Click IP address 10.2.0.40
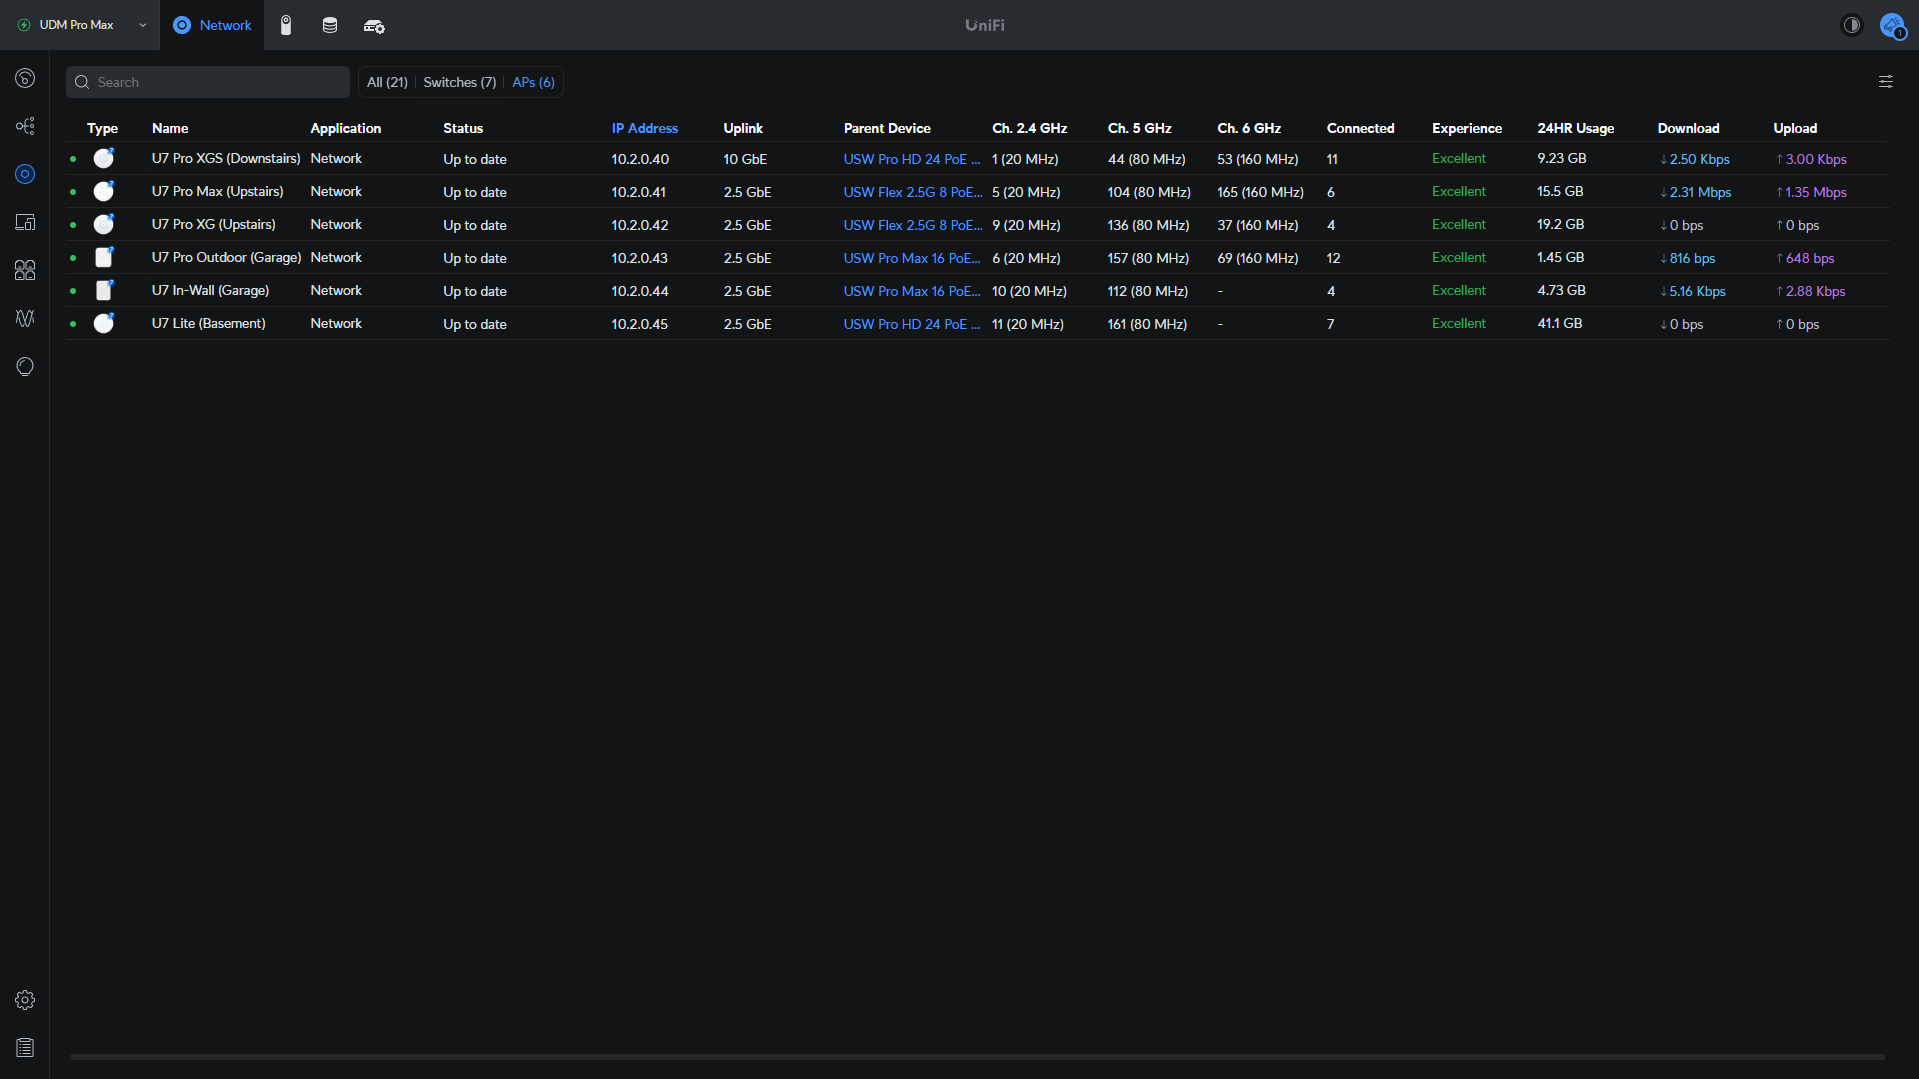 tap(640, 159)
